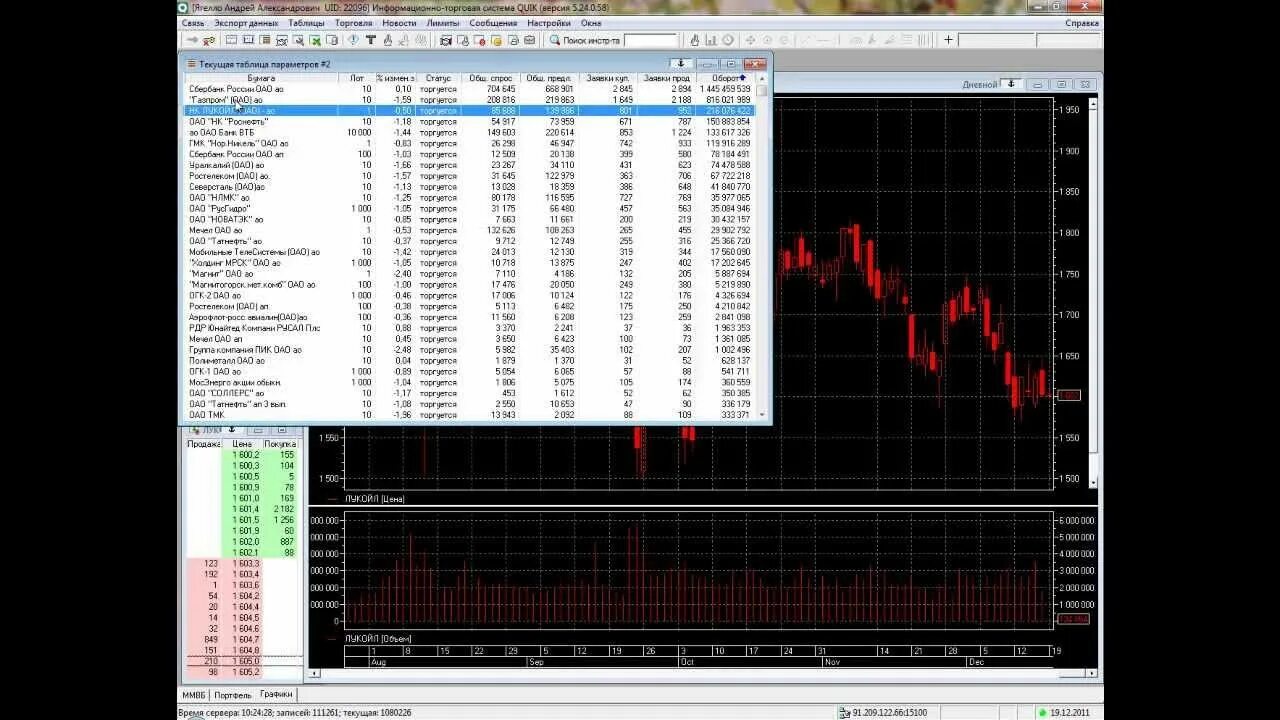Click the magnifier search instrument icon

(x=554, y=40)
